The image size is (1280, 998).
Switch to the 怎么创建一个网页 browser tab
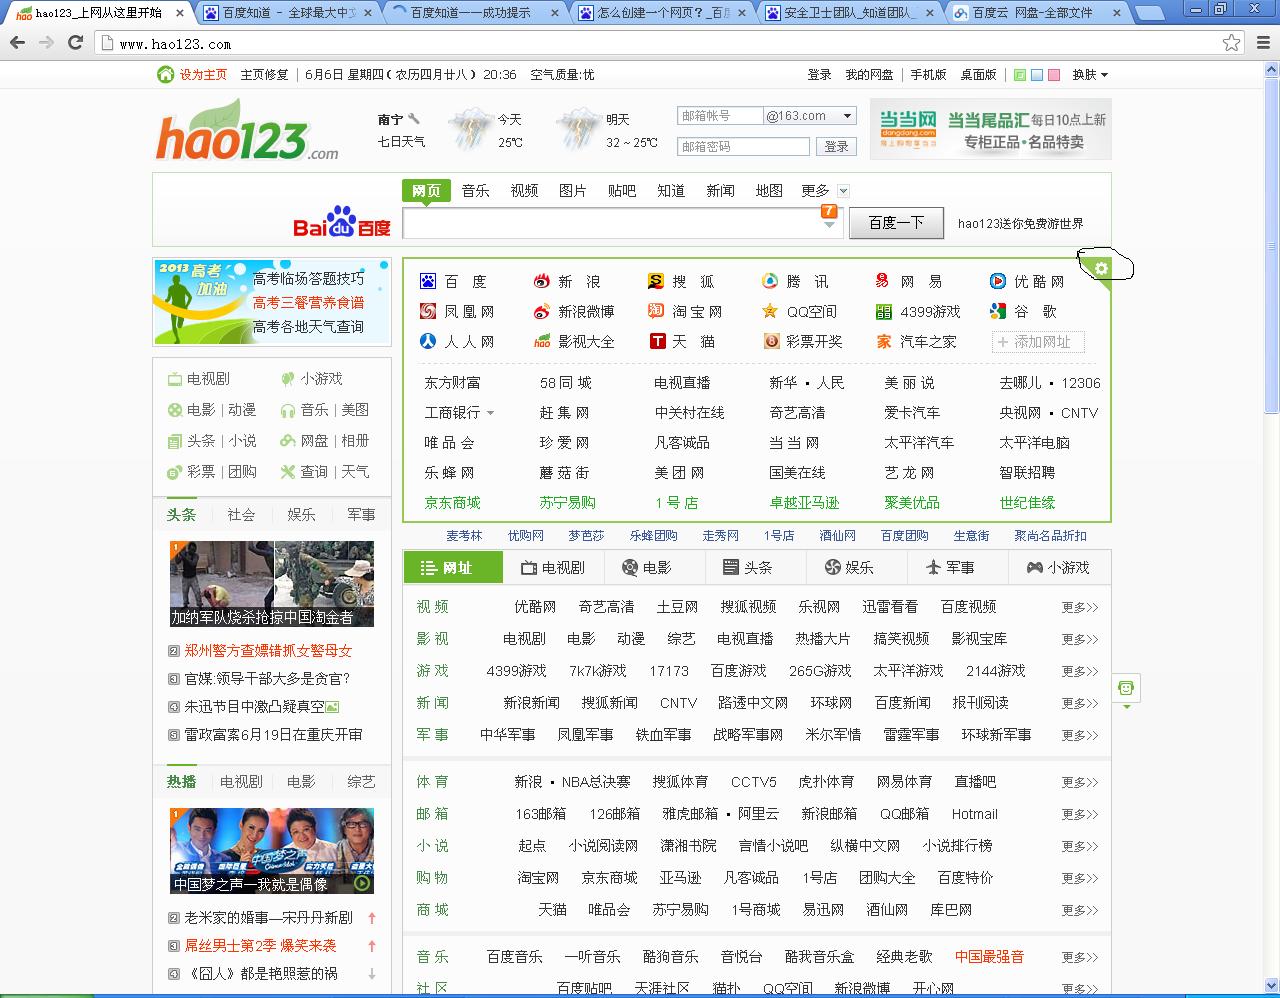pyautogui.click(x=664, y=13)
